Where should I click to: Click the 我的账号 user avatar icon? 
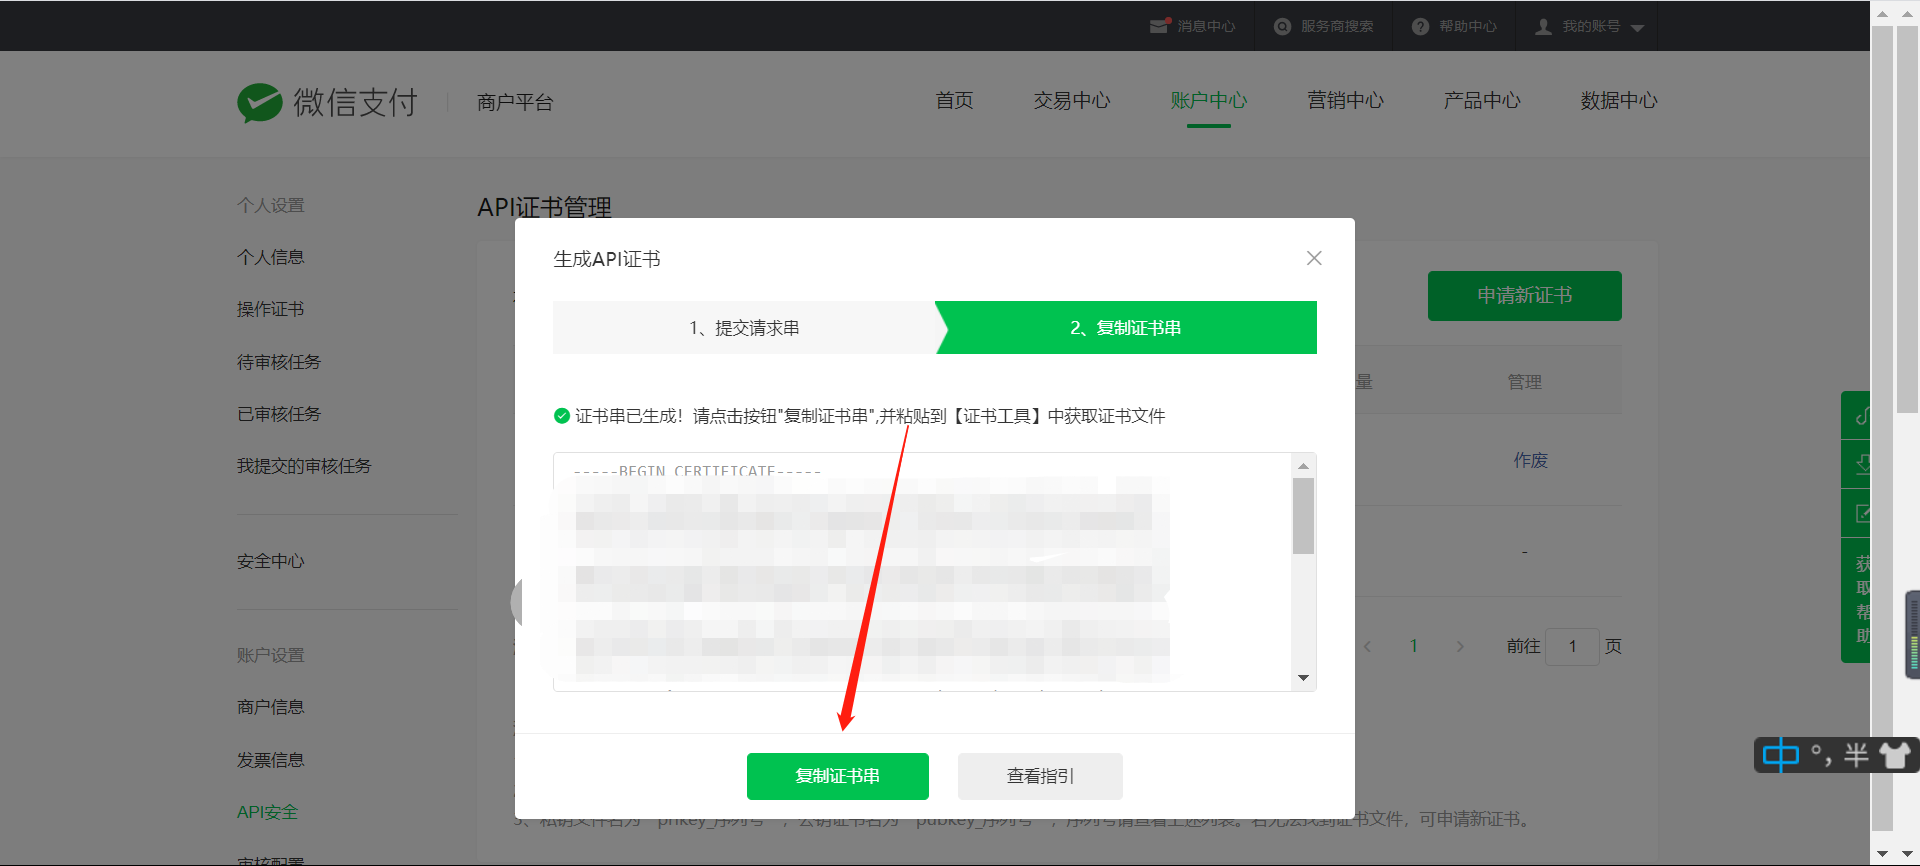point(1544,26)
